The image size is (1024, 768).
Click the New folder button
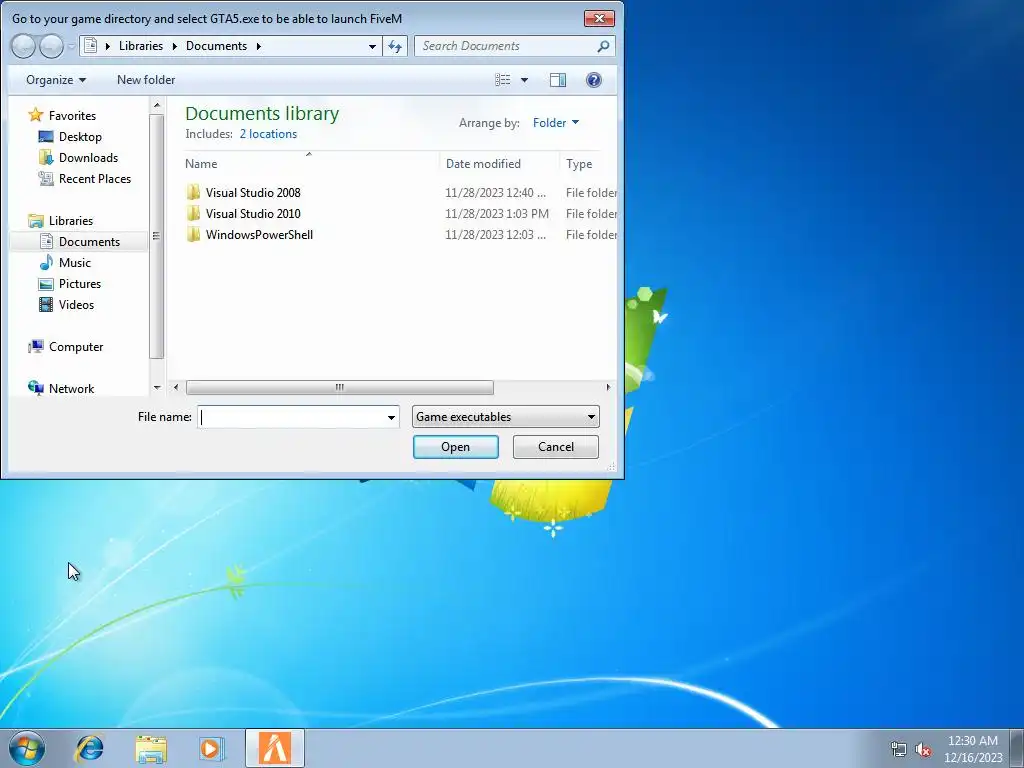tap(146, 80)
